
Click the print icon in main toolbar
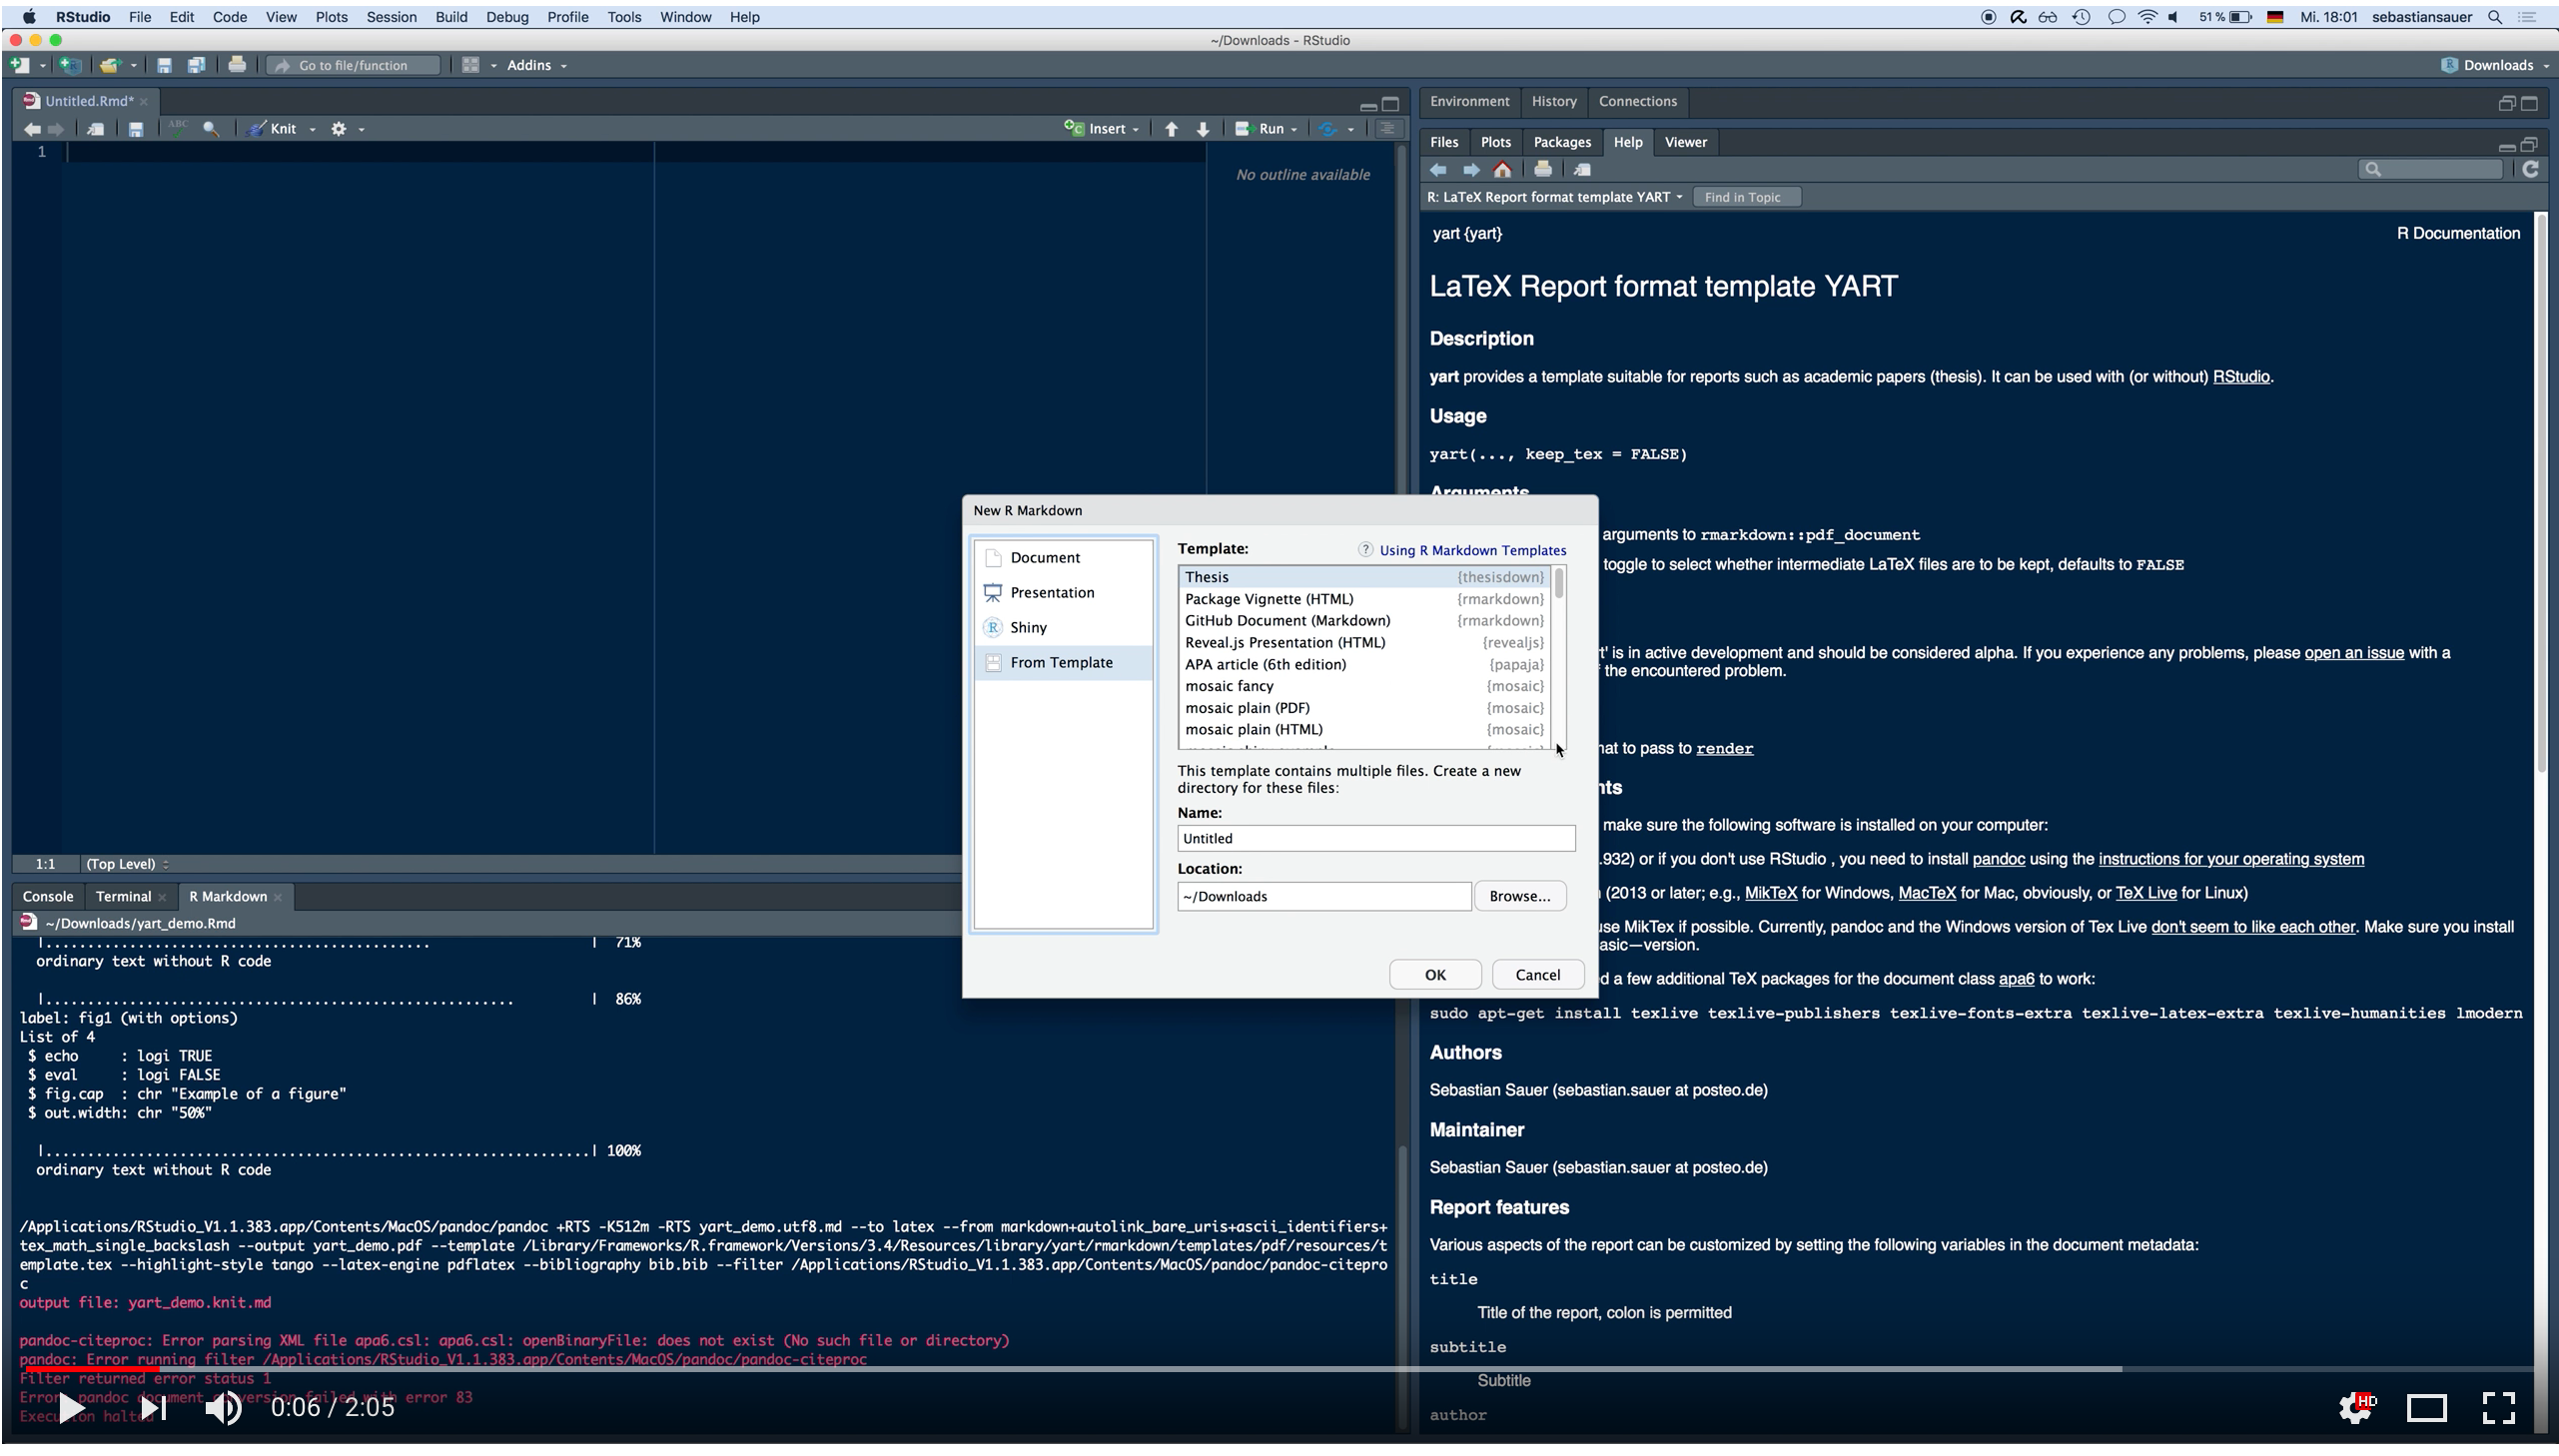[237, 66]
